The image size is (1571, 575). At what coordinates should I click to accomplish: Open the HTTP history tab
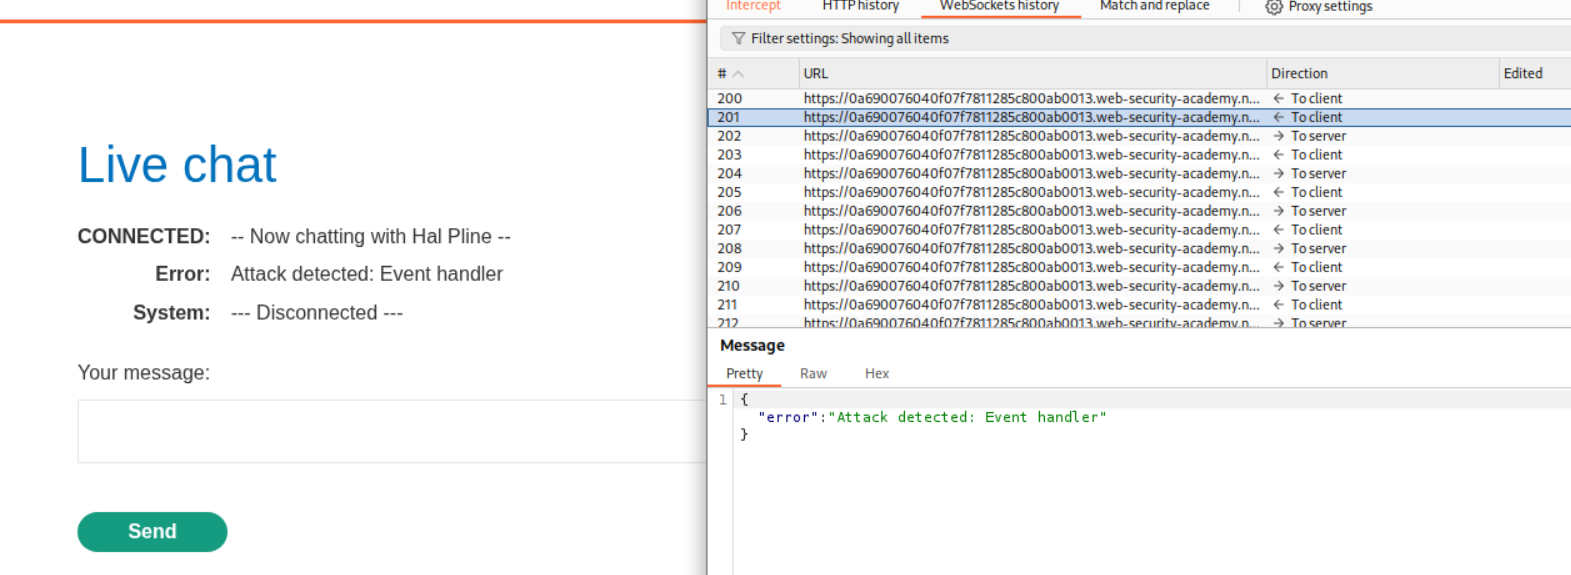tap(860, 6)
